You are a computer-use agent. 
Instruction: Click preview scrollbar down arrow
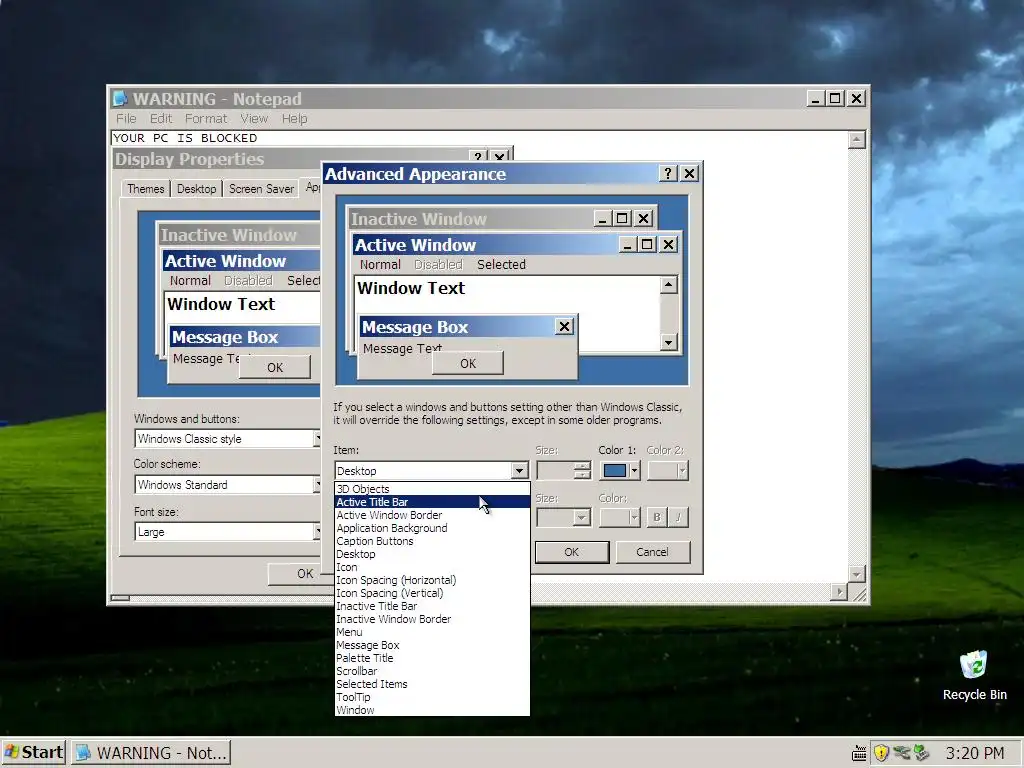pyautogui.click(x=668, y=342)
